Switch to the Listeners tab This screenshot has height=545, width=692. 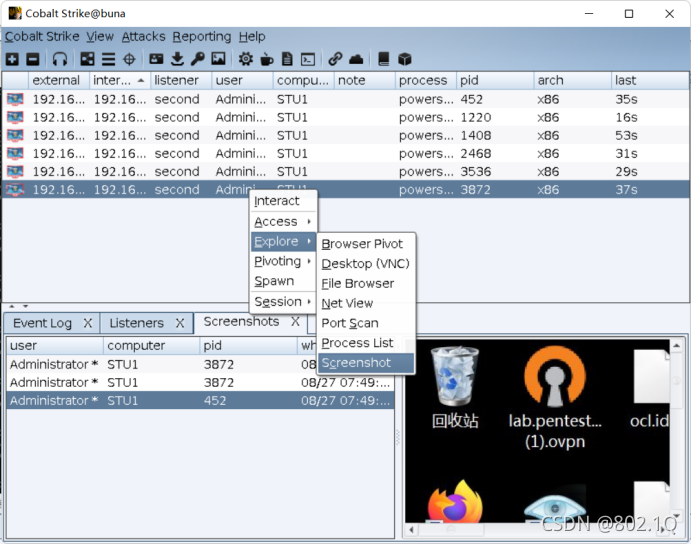(x=136, y=323)
